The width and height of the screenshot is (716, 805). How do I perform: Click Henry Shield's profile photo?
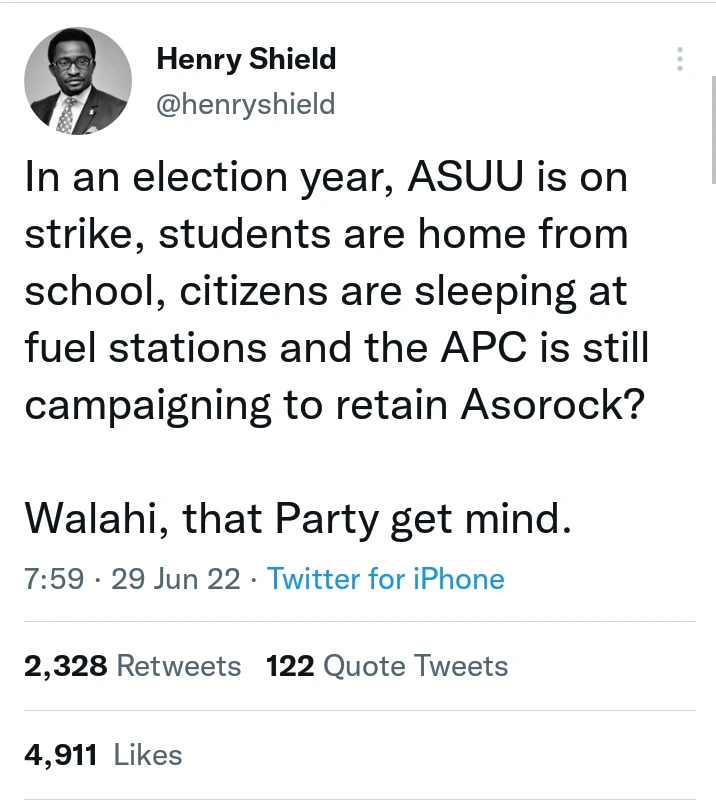(x=78, y=81)
